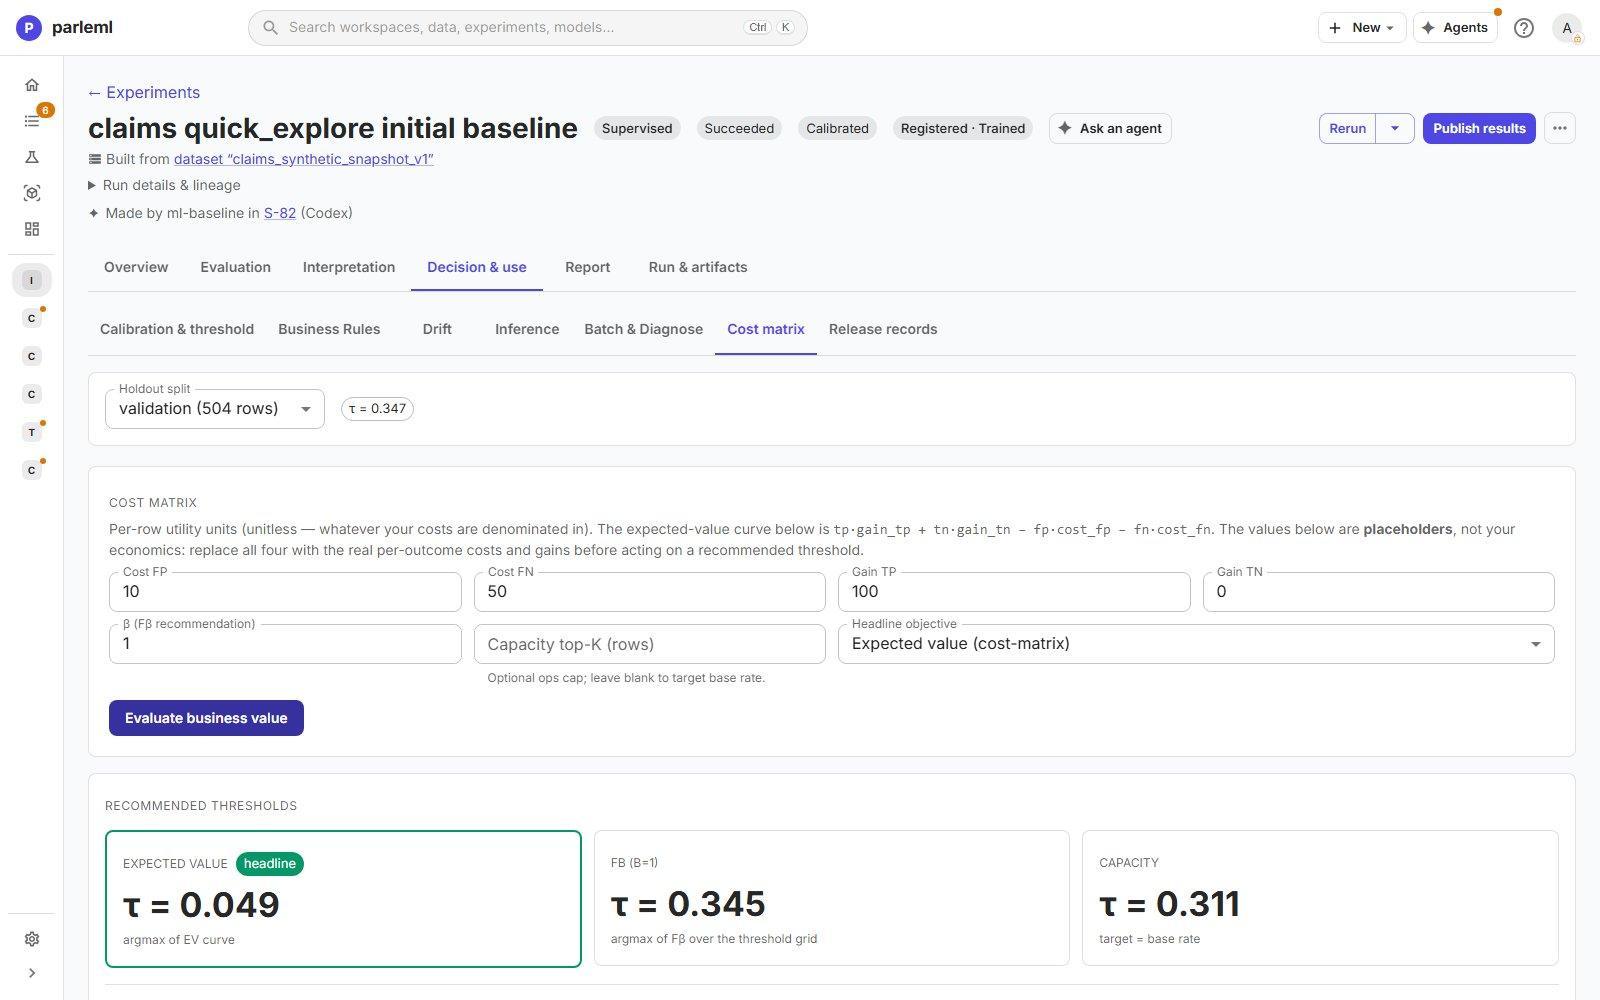Click the Rerun button
Screen dimensions: 1600x1000
pyautogui.click(x=1348, y=128)
